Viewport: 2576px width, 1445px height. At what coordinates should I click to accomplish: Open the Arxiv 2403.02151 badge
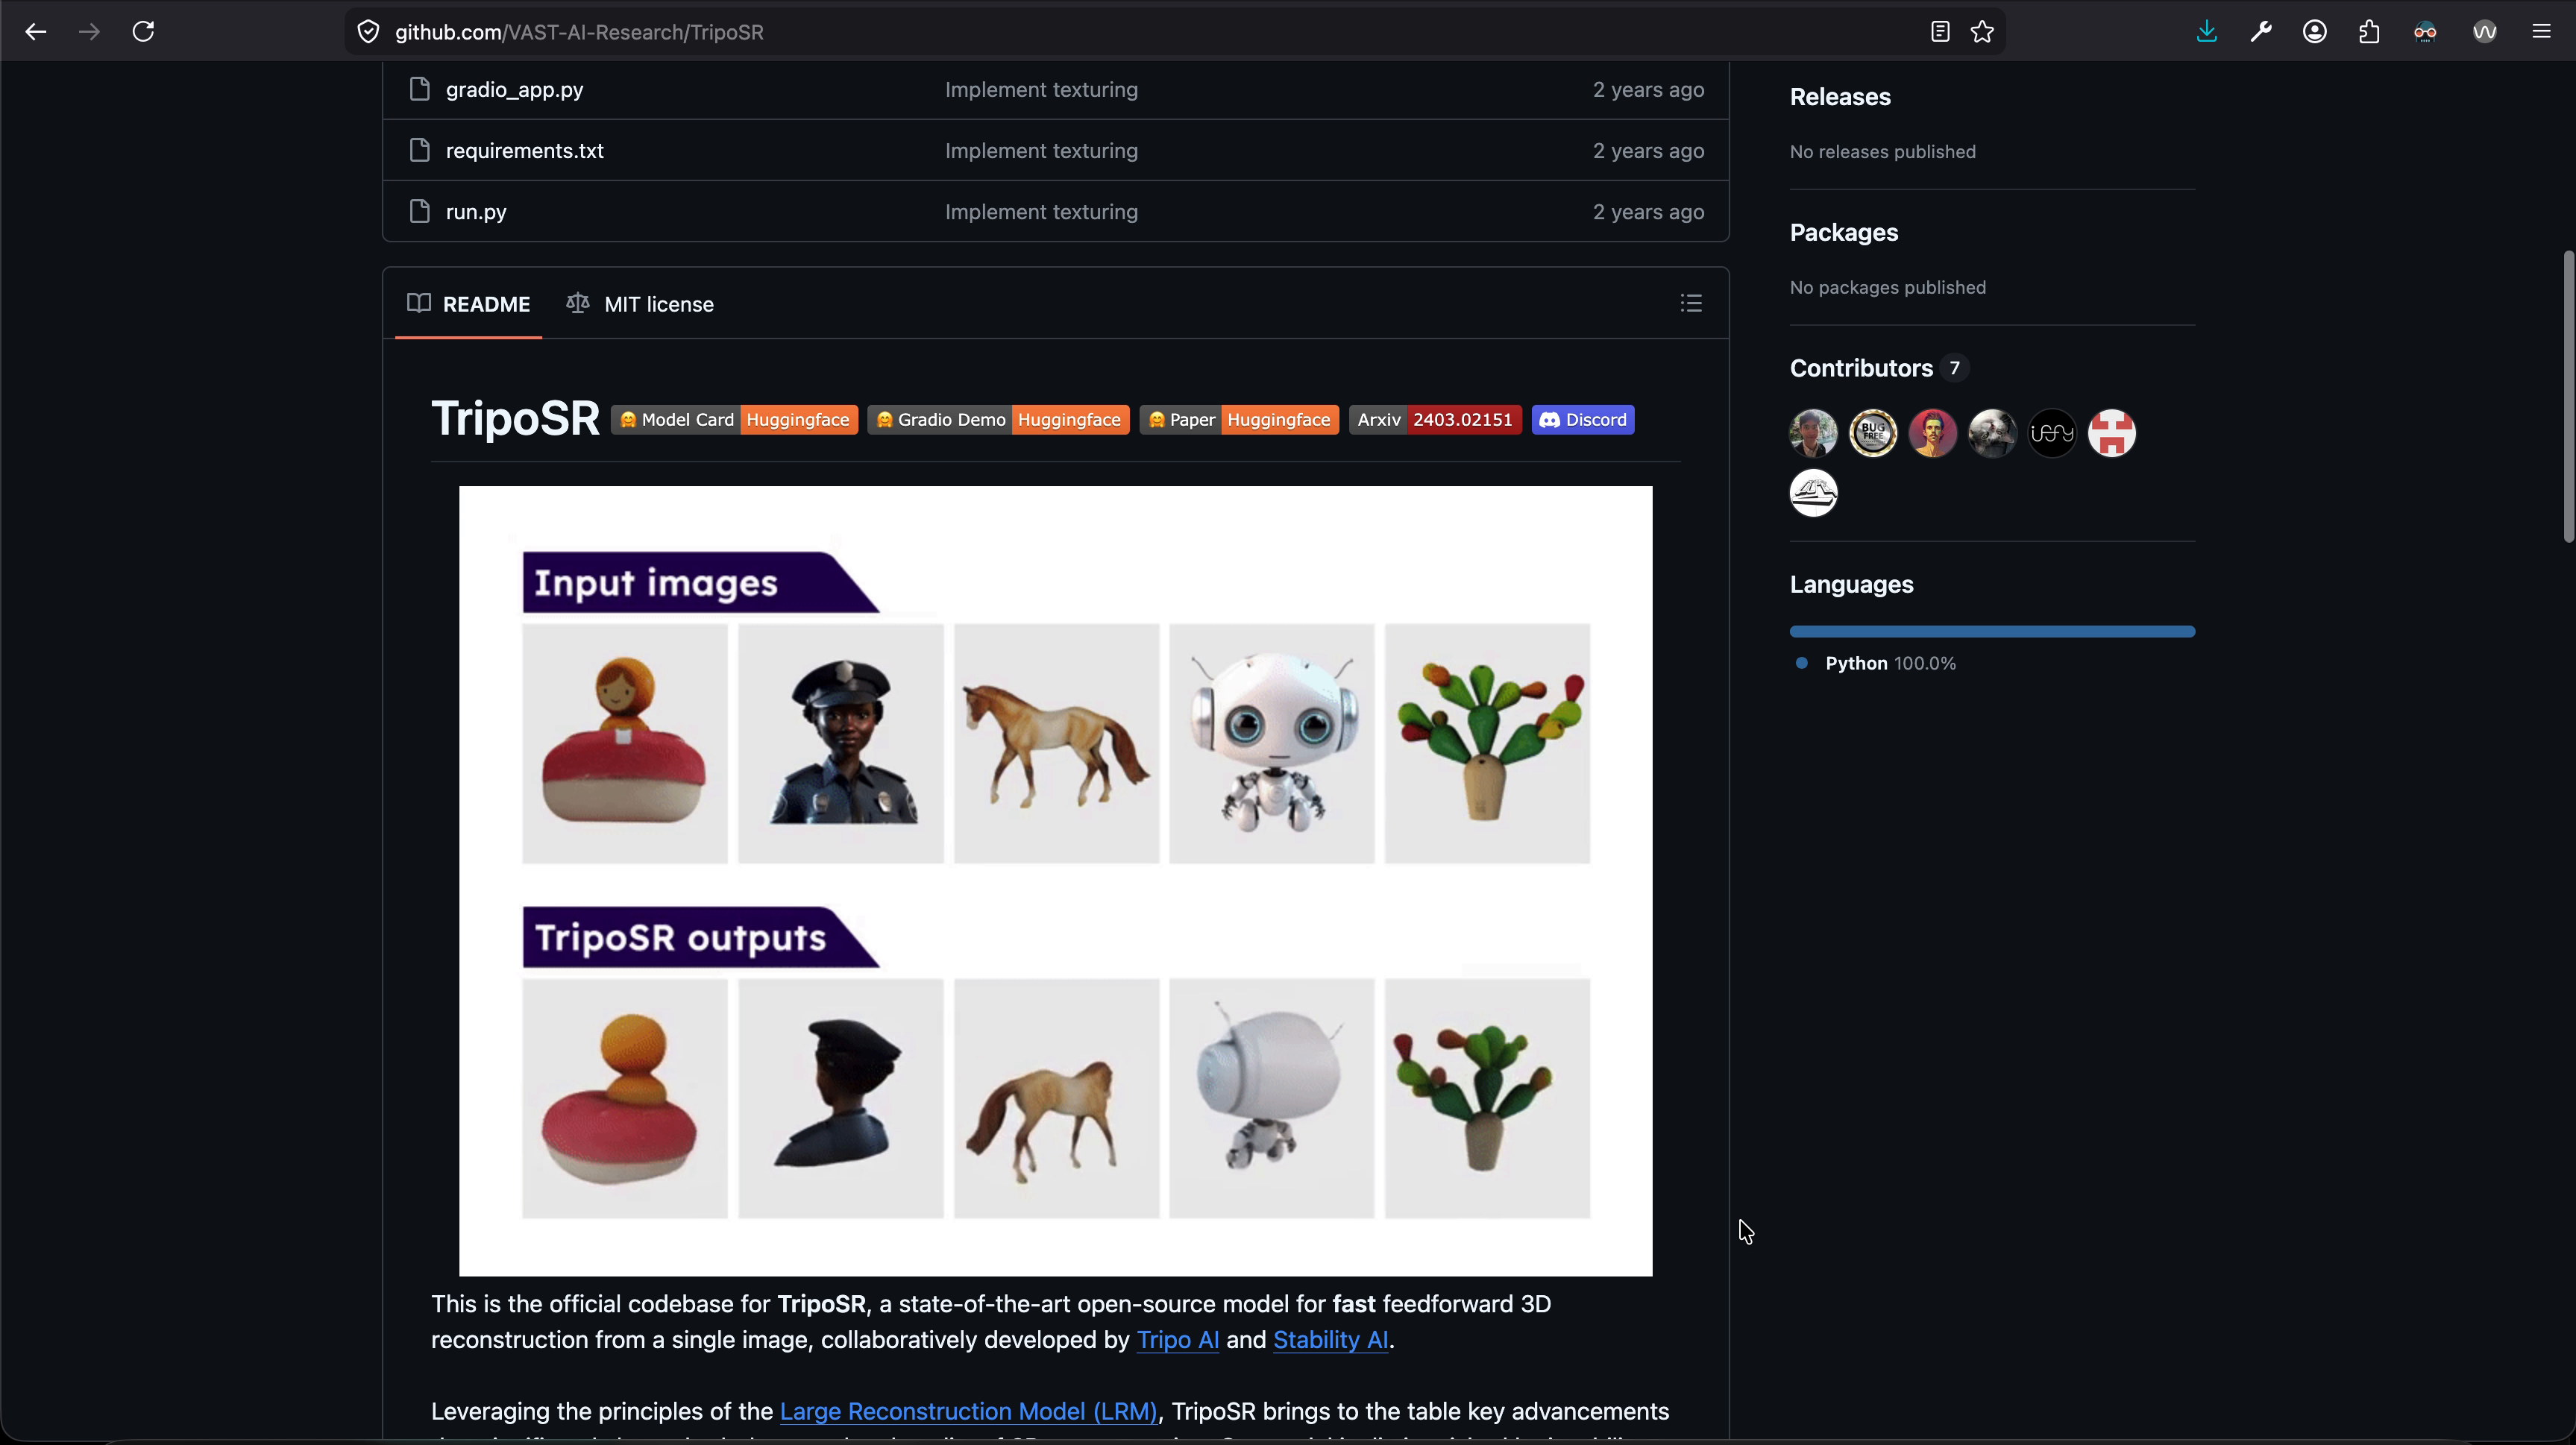(x=1435, y=420)
